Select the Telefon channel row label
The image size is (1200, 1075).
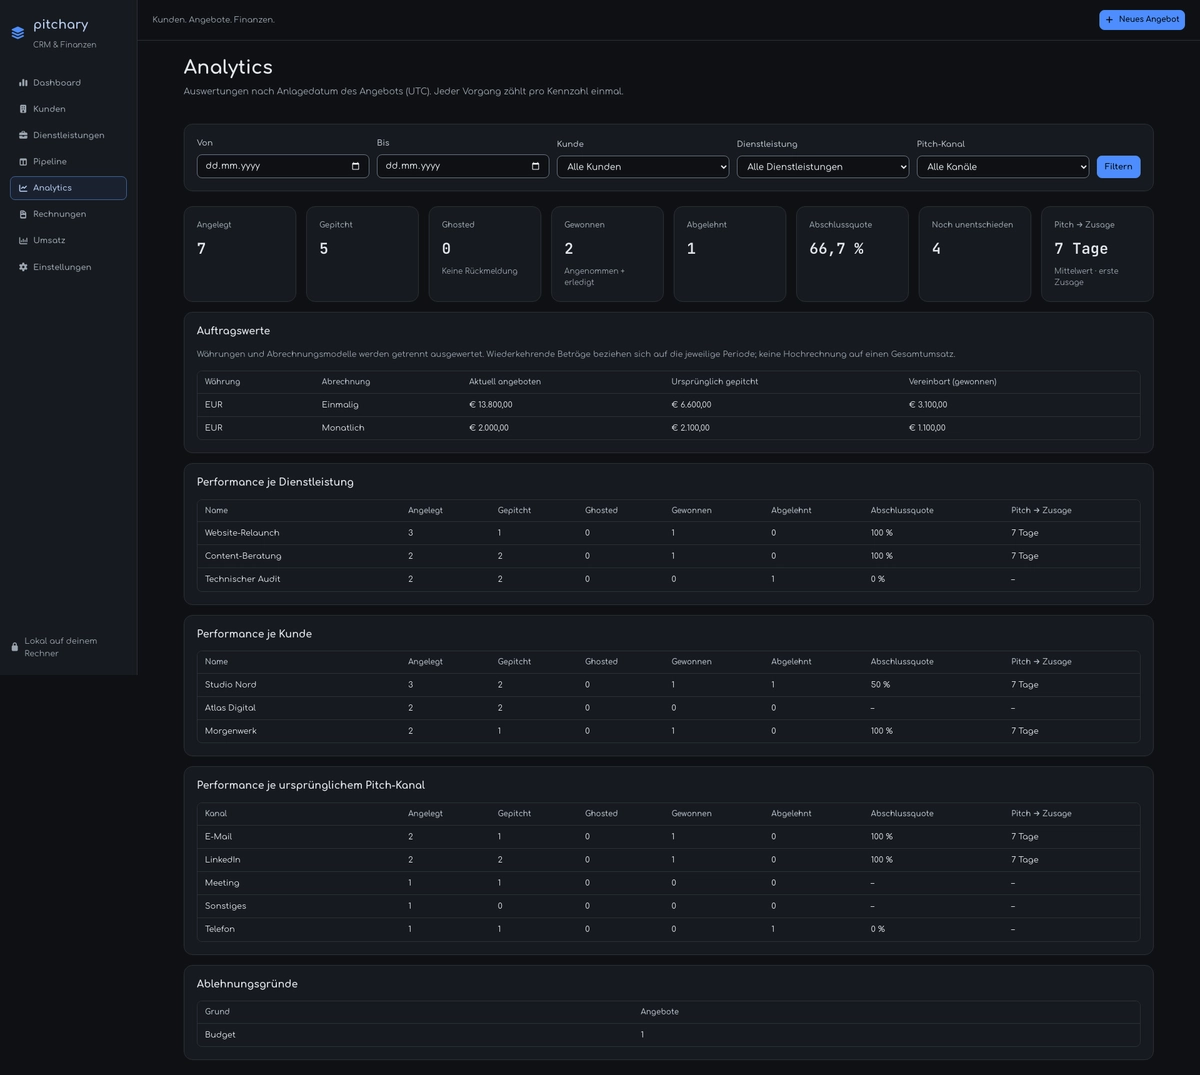(x=220, y=929)
